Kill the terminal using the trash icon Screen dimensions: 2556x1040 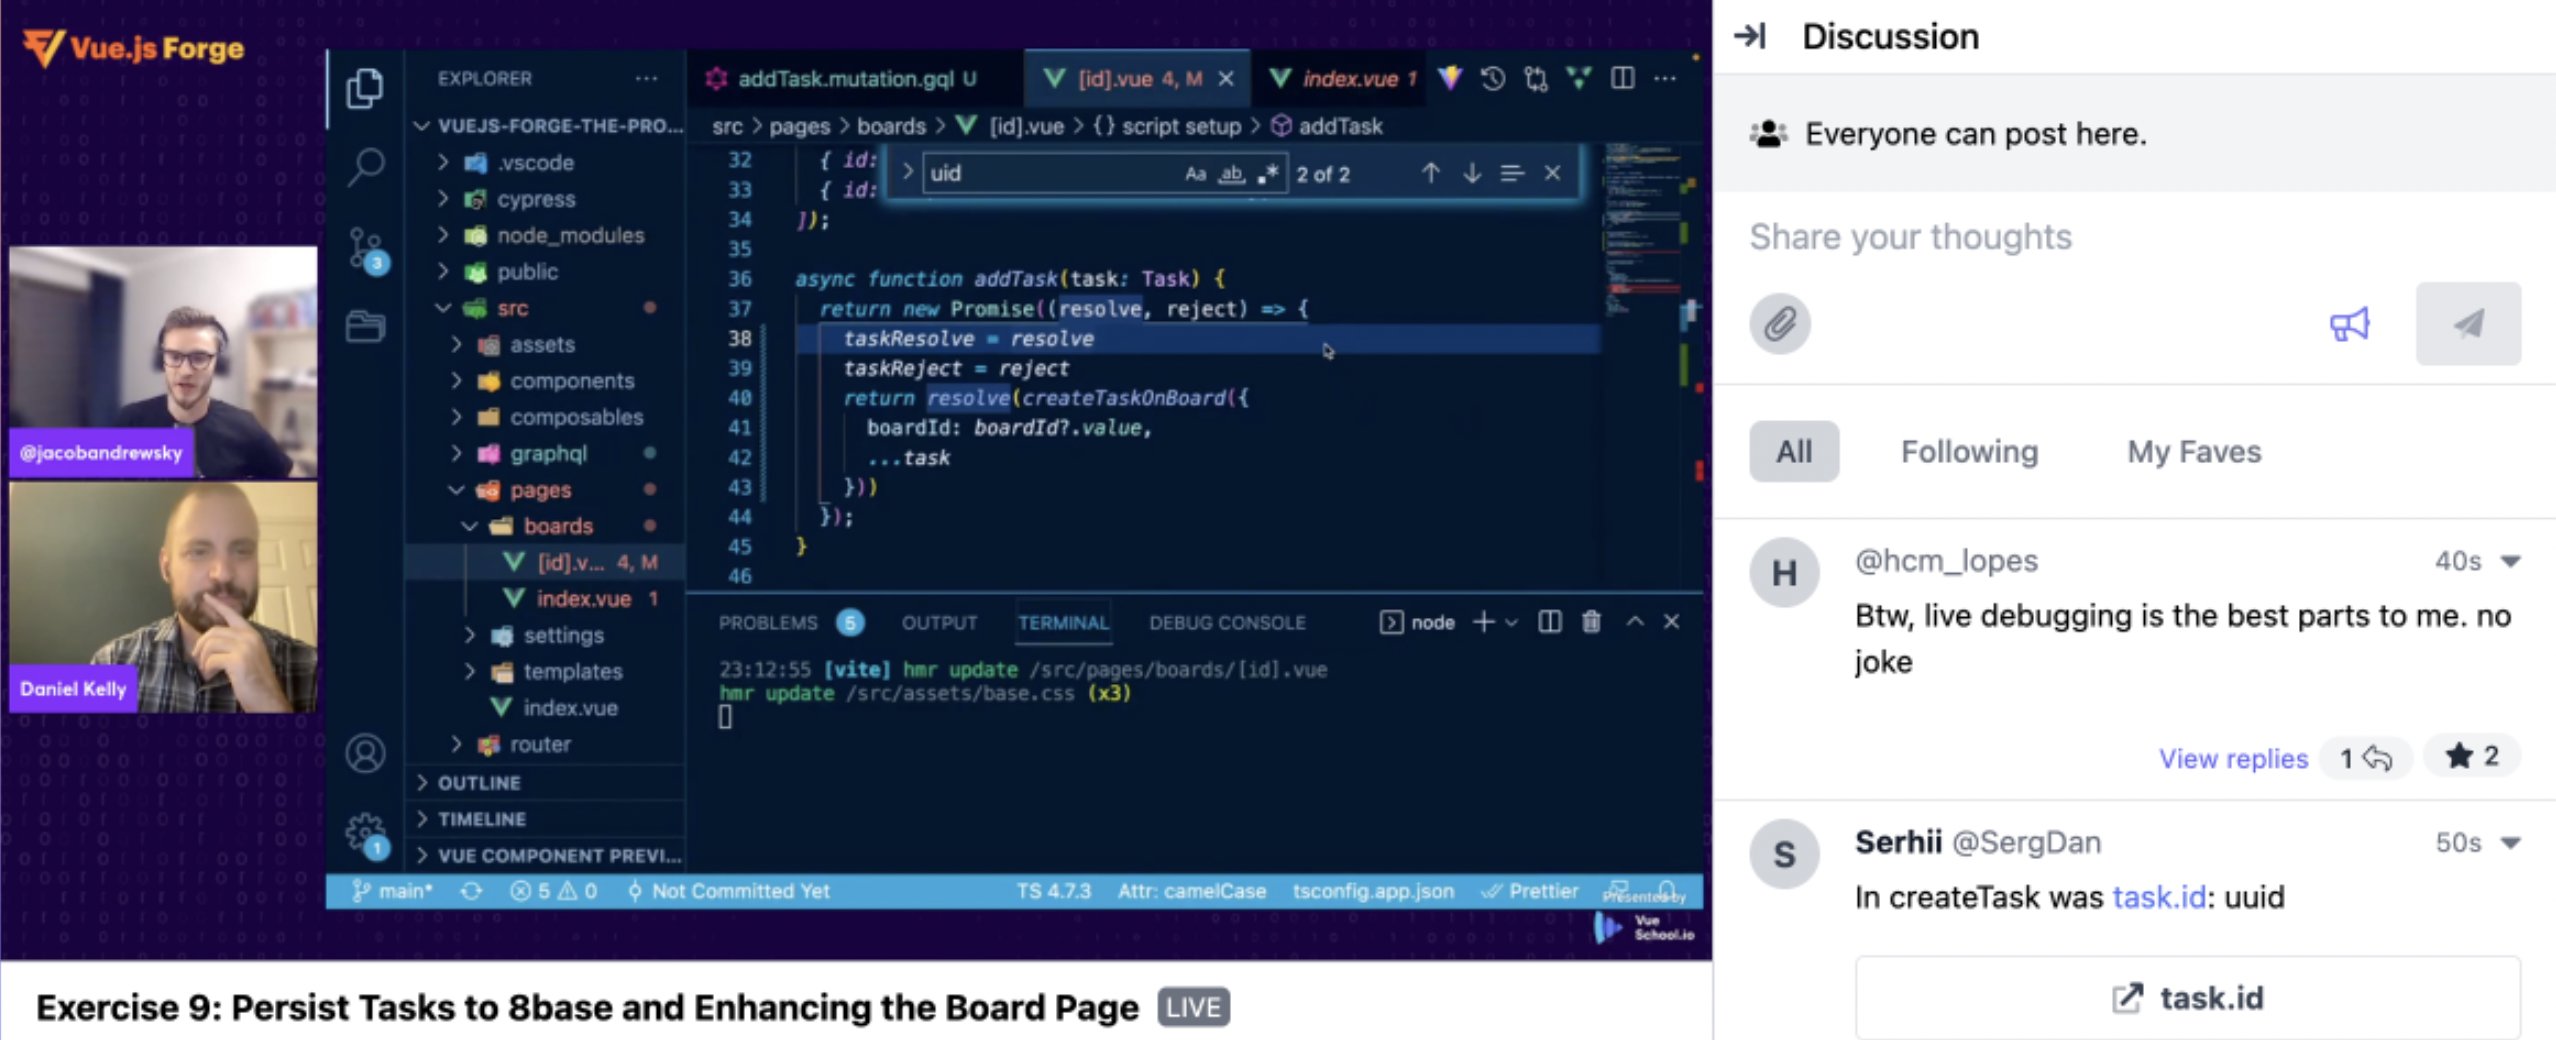tap(1592, 621)
